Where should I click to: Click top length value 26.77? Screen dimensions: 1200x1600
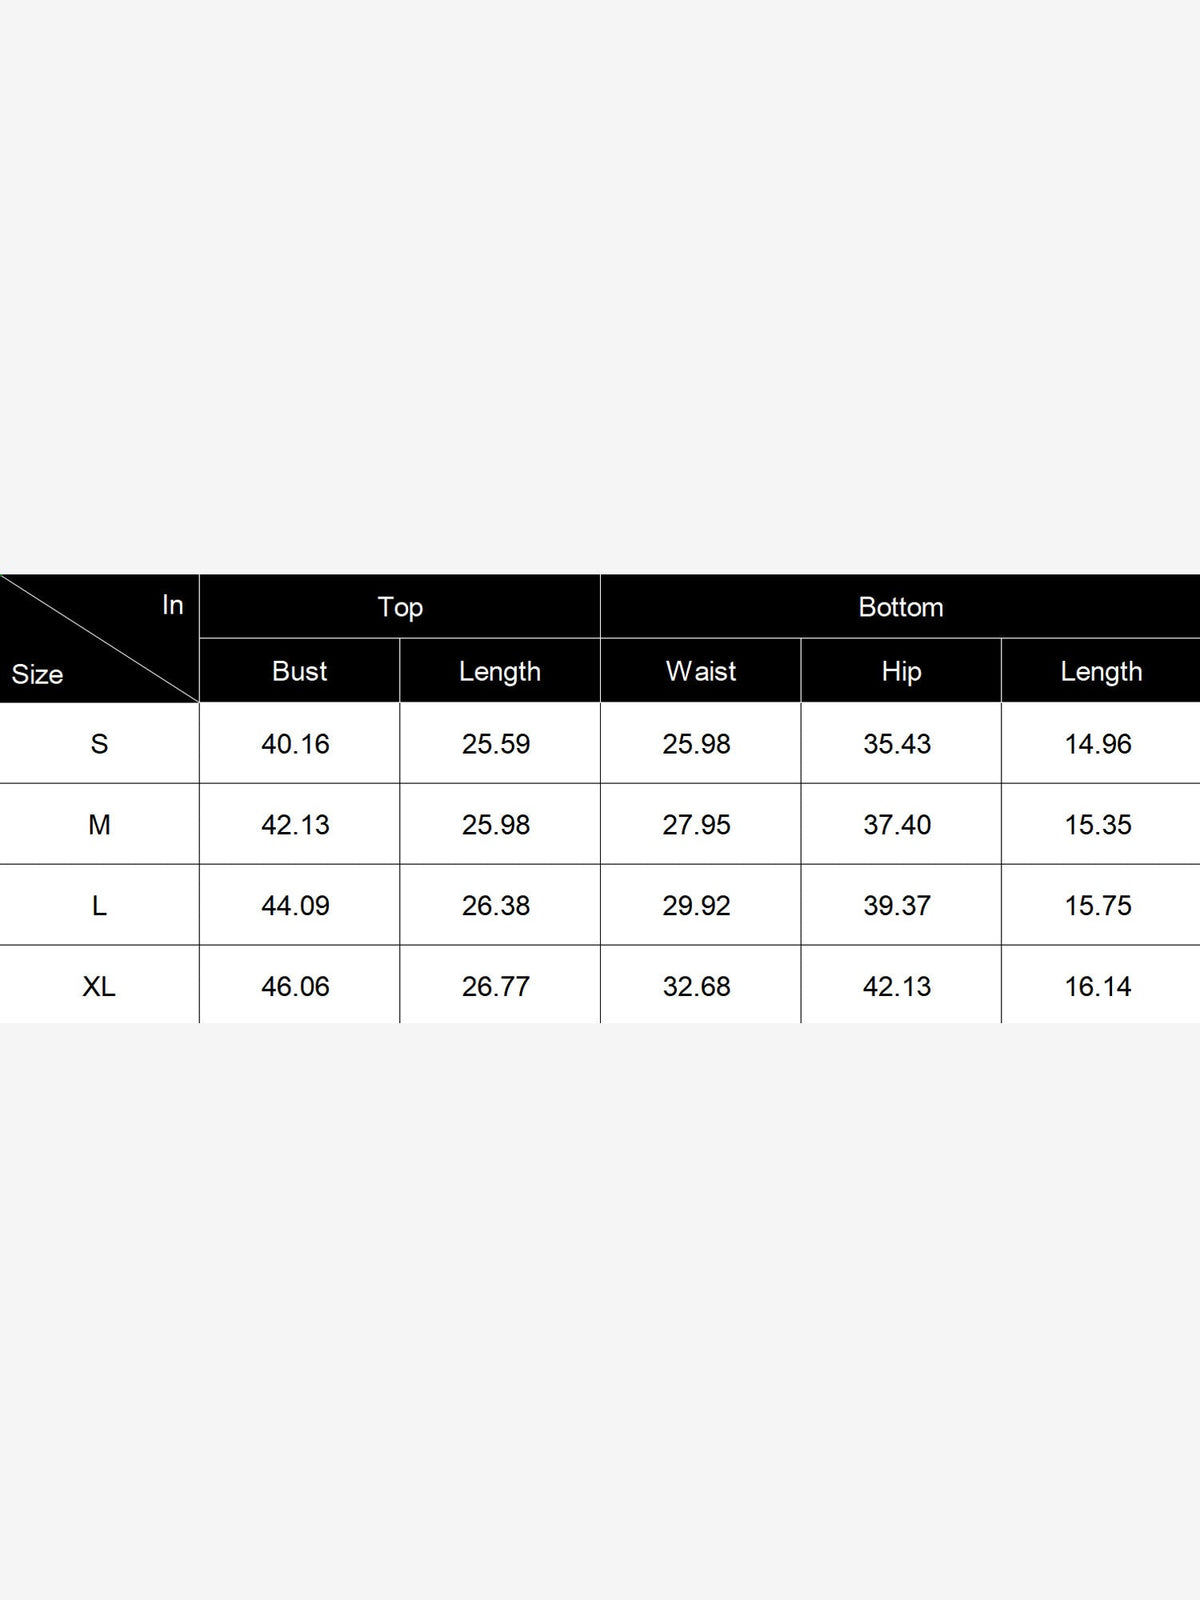(496, 987)
